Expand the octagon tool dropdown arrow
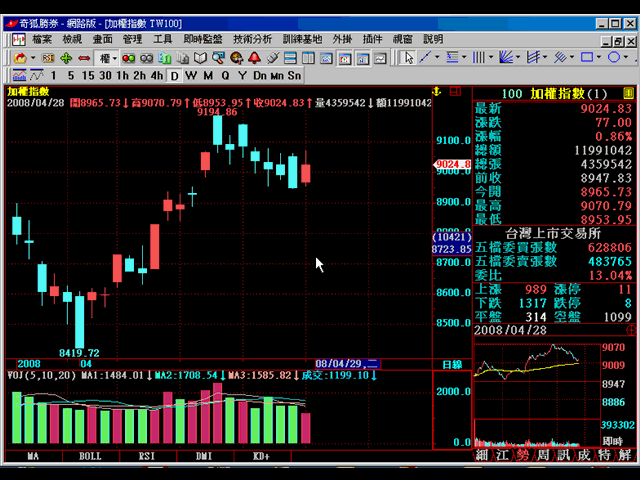The height and width of the screenshot is (480, 640). pos(625,58)
